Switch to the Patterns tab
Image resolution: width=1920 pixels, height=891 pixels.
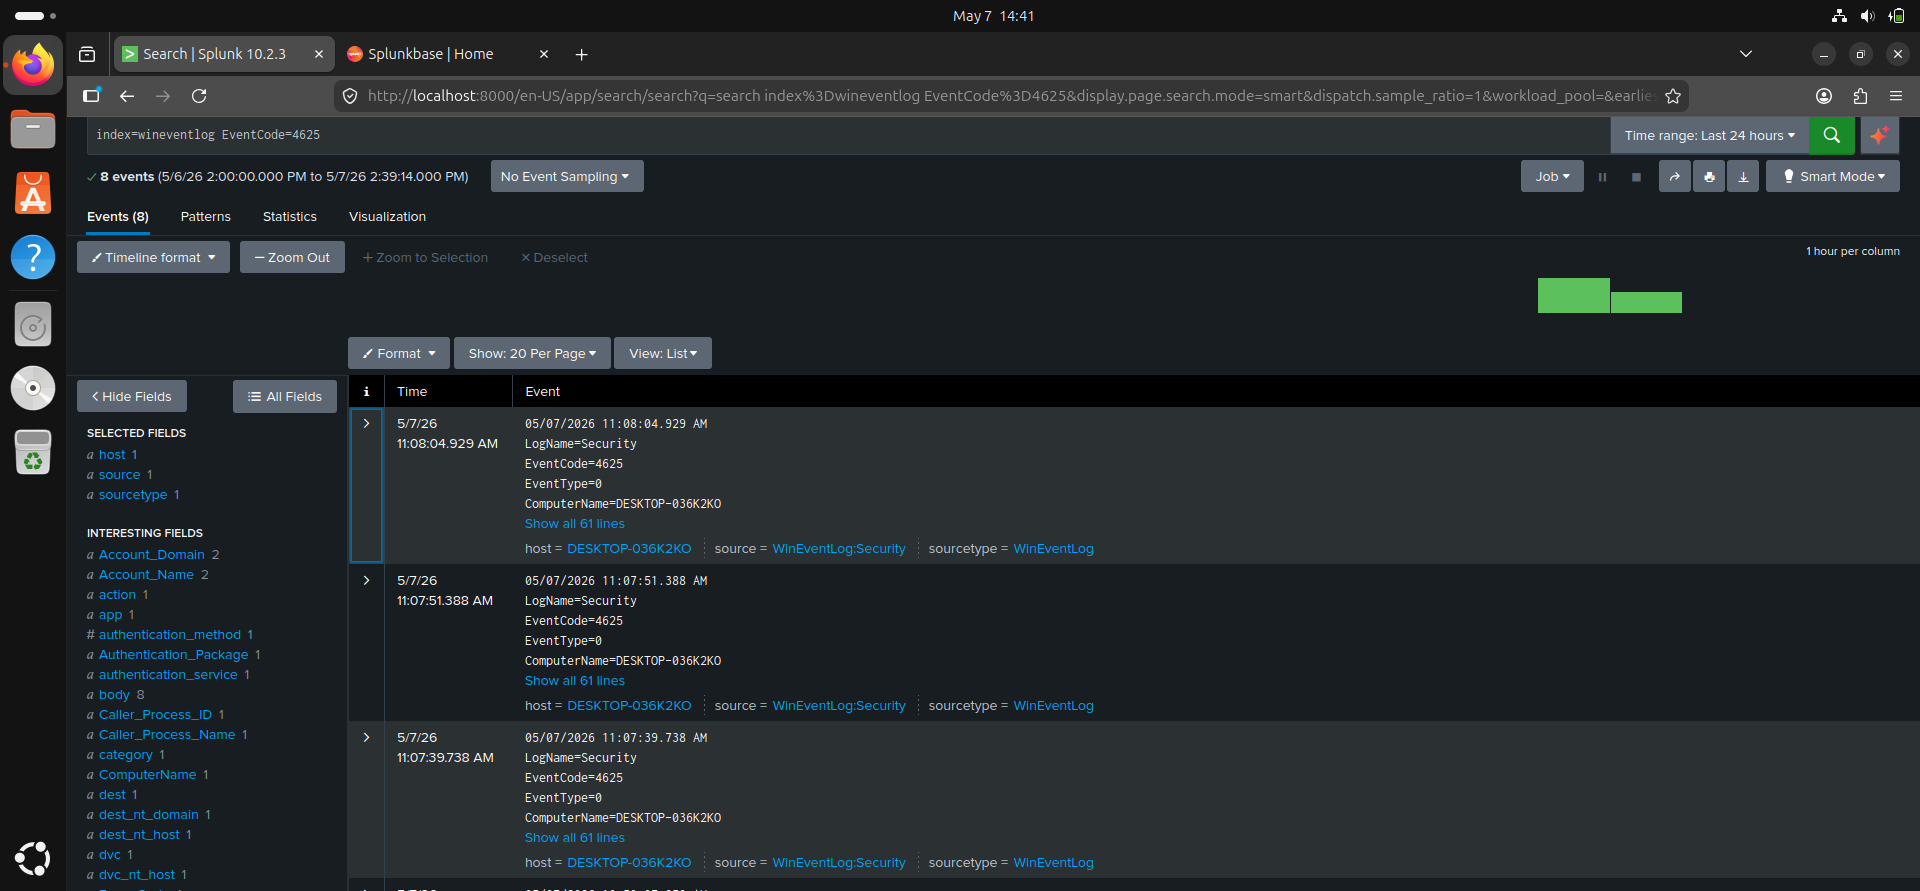[205, 217]
